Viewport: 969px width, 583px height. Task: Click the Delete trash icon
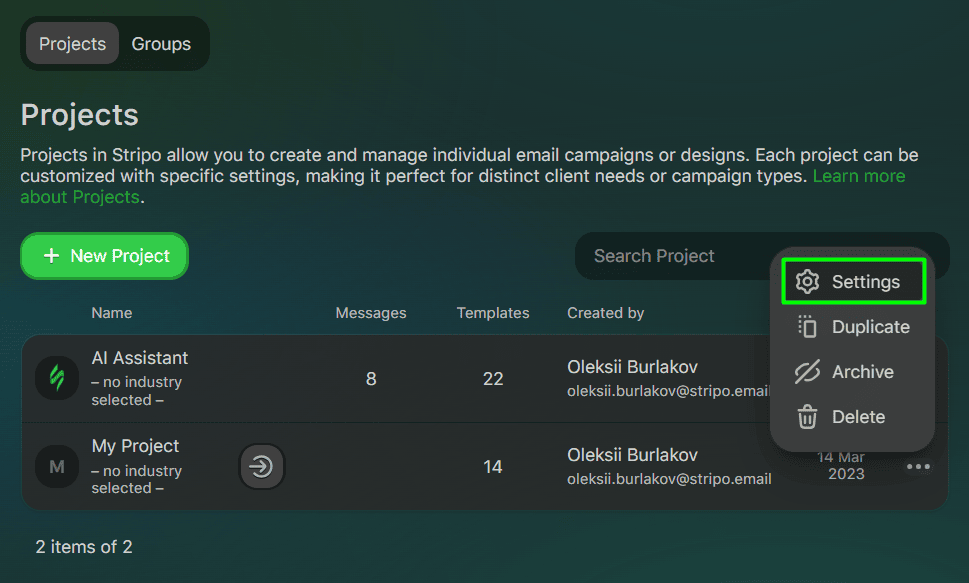click(x=807, y=417)
